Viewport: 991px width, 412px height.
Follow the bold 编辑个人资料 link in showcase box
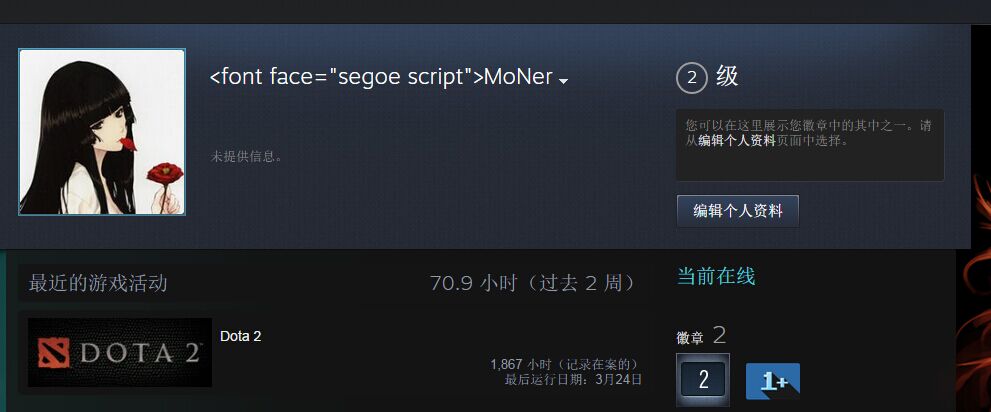(x=737, y=141)
